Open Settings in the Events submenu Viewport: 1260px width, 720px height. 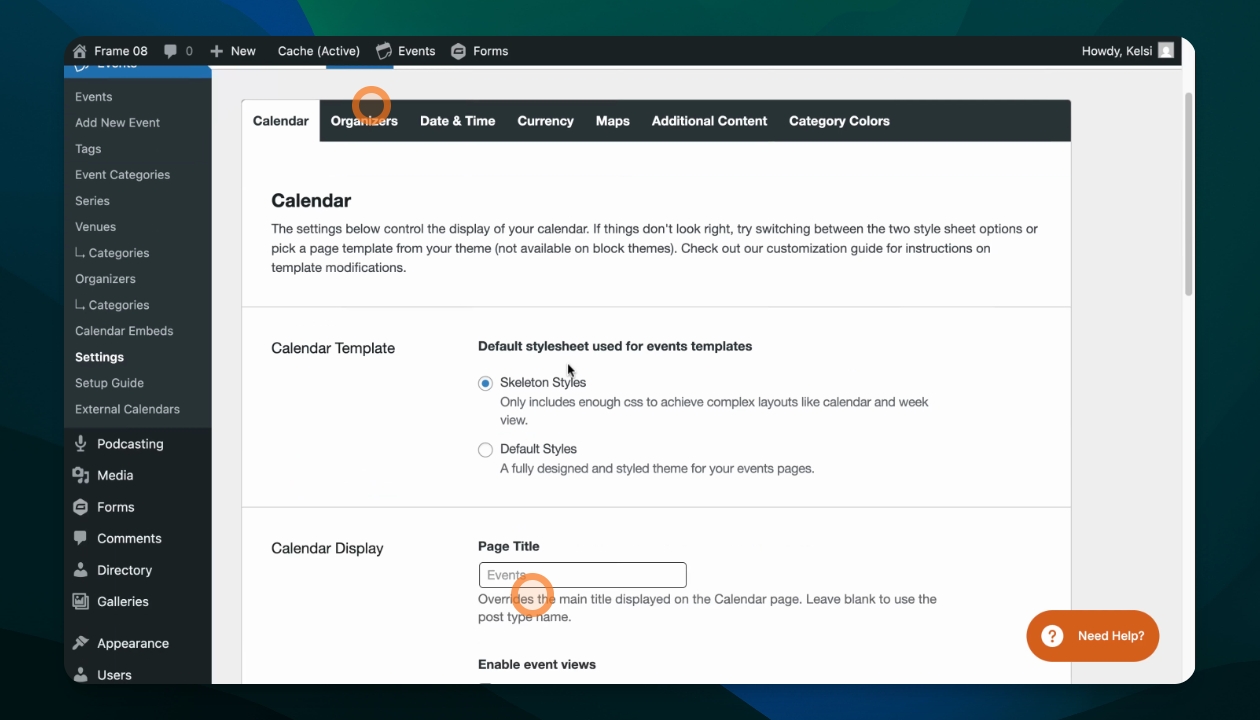100,357
